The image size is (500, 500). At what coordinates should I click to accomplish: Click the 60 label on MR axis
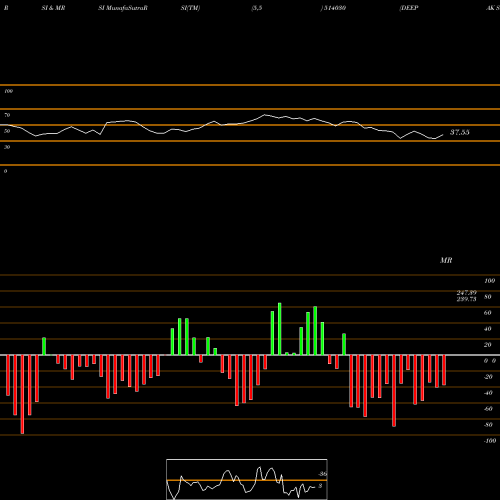(487, 313)
